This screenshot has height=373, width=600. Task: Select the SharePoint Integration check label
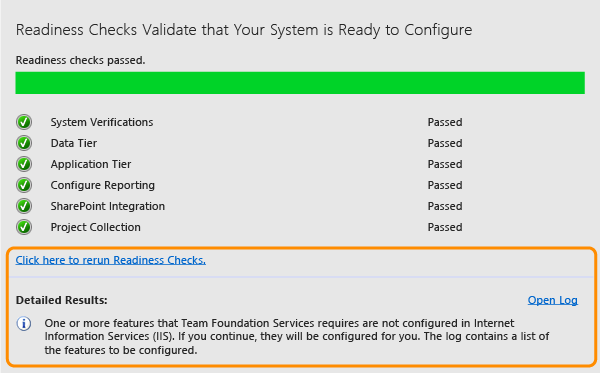108,206
